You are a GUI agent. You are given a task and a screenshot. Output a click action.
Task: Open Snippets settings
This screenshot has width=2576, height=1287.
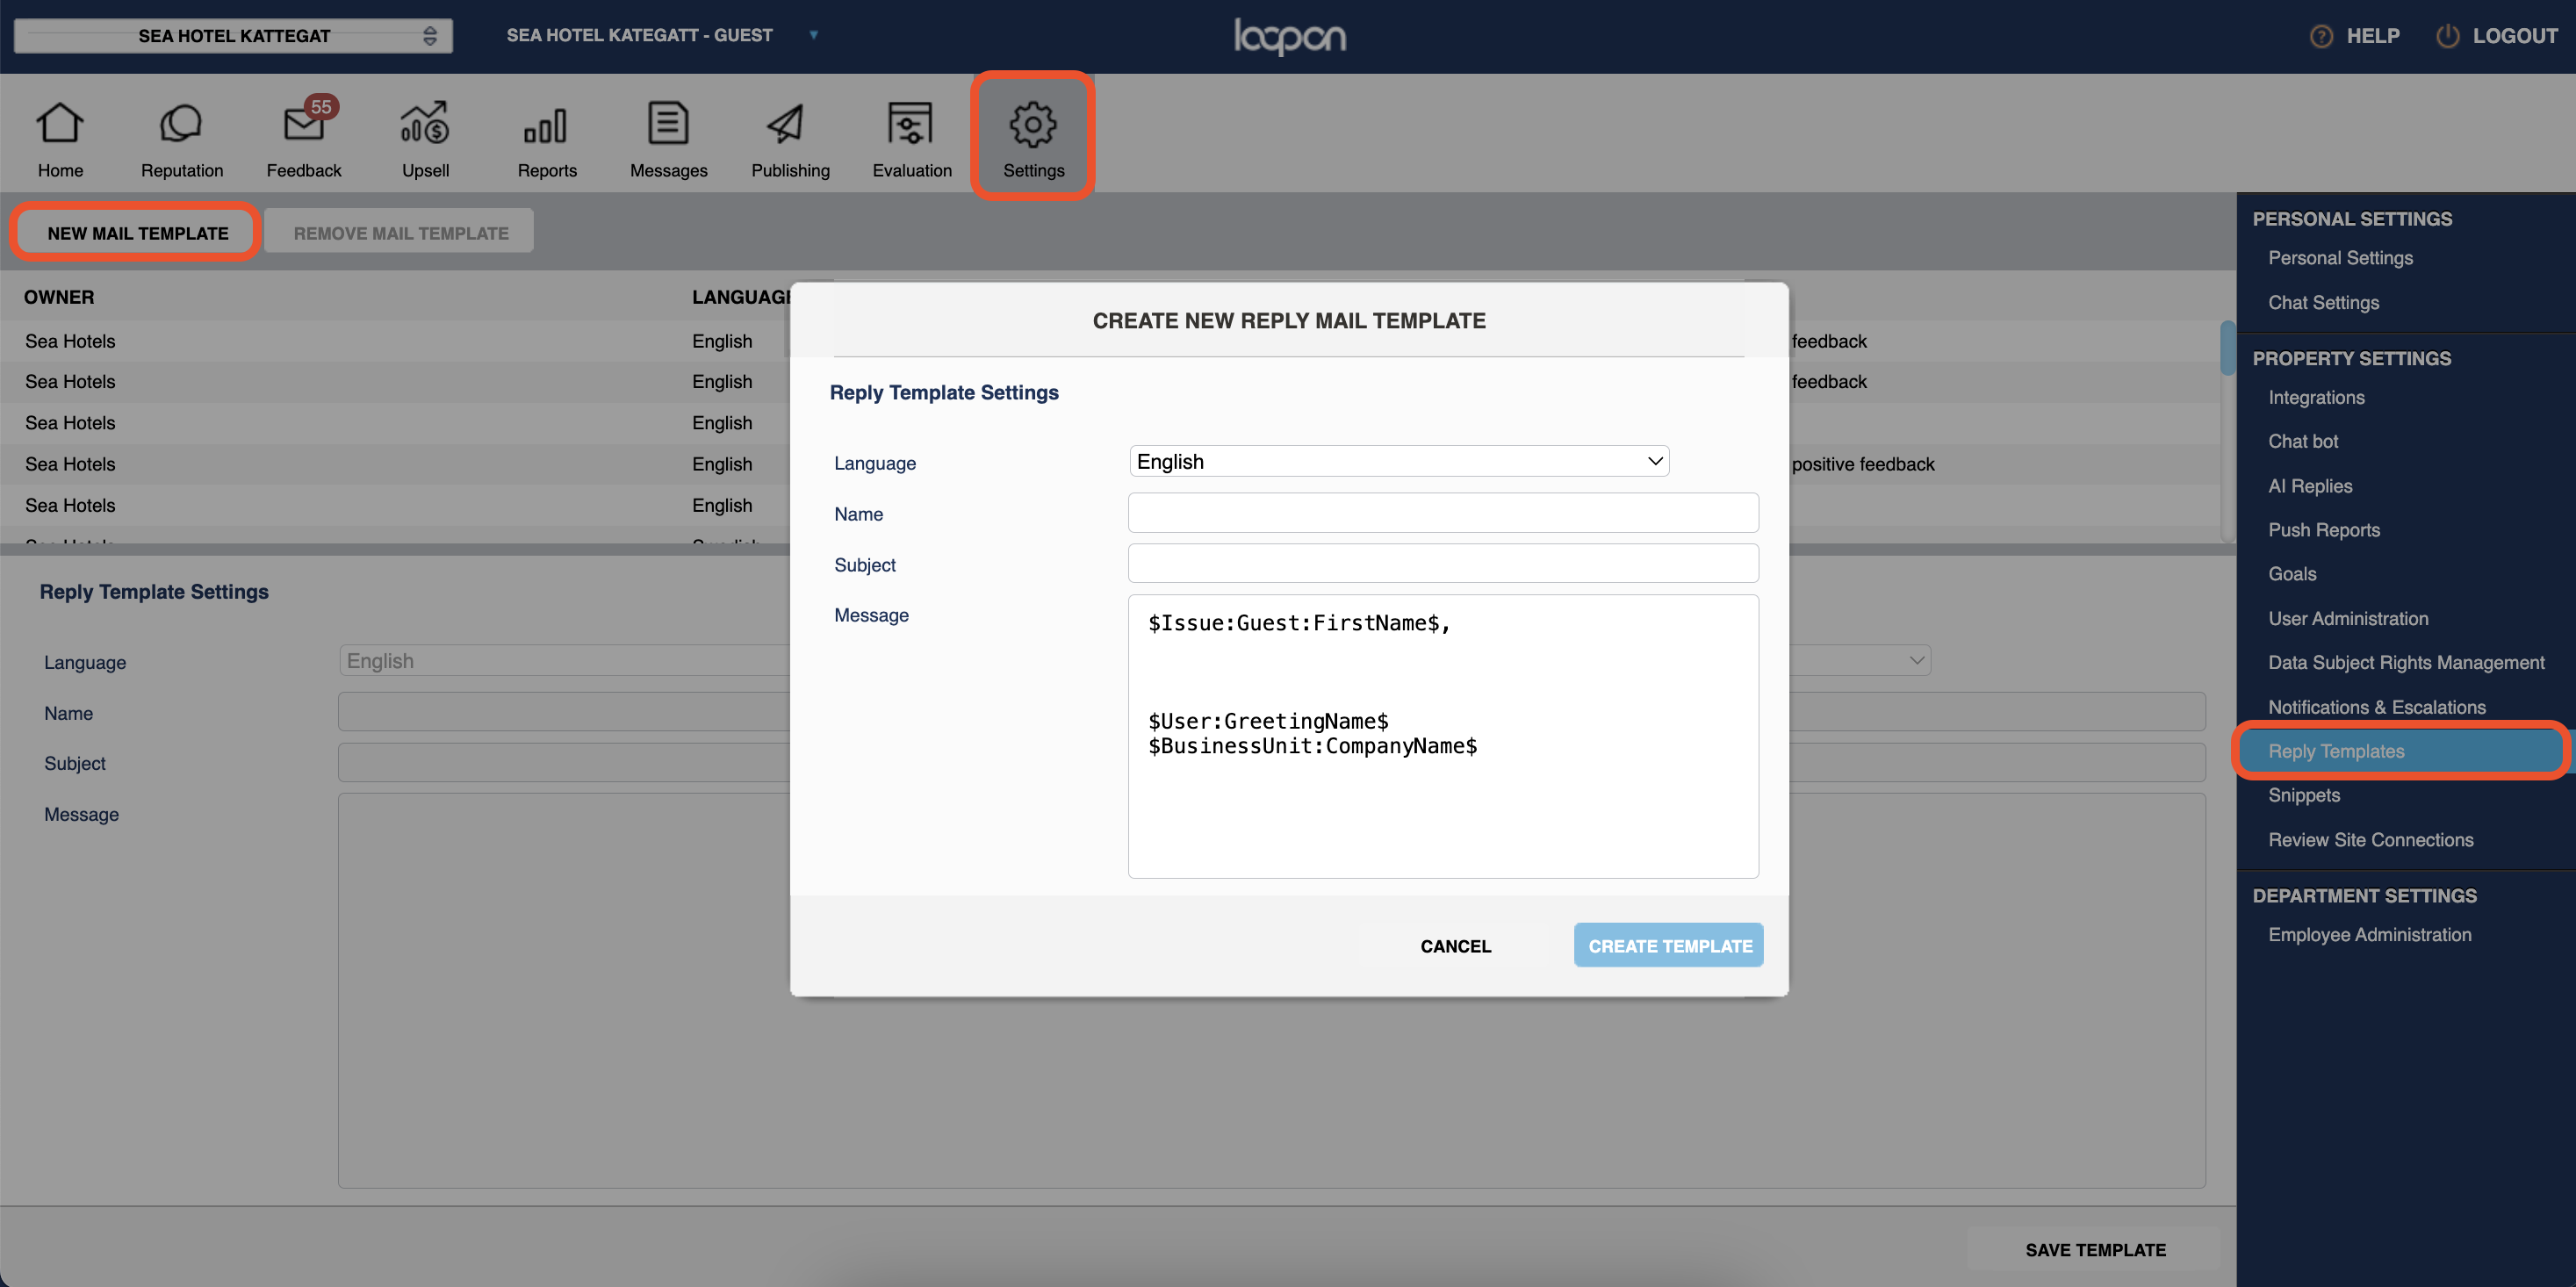click(x=2303, y=795)
